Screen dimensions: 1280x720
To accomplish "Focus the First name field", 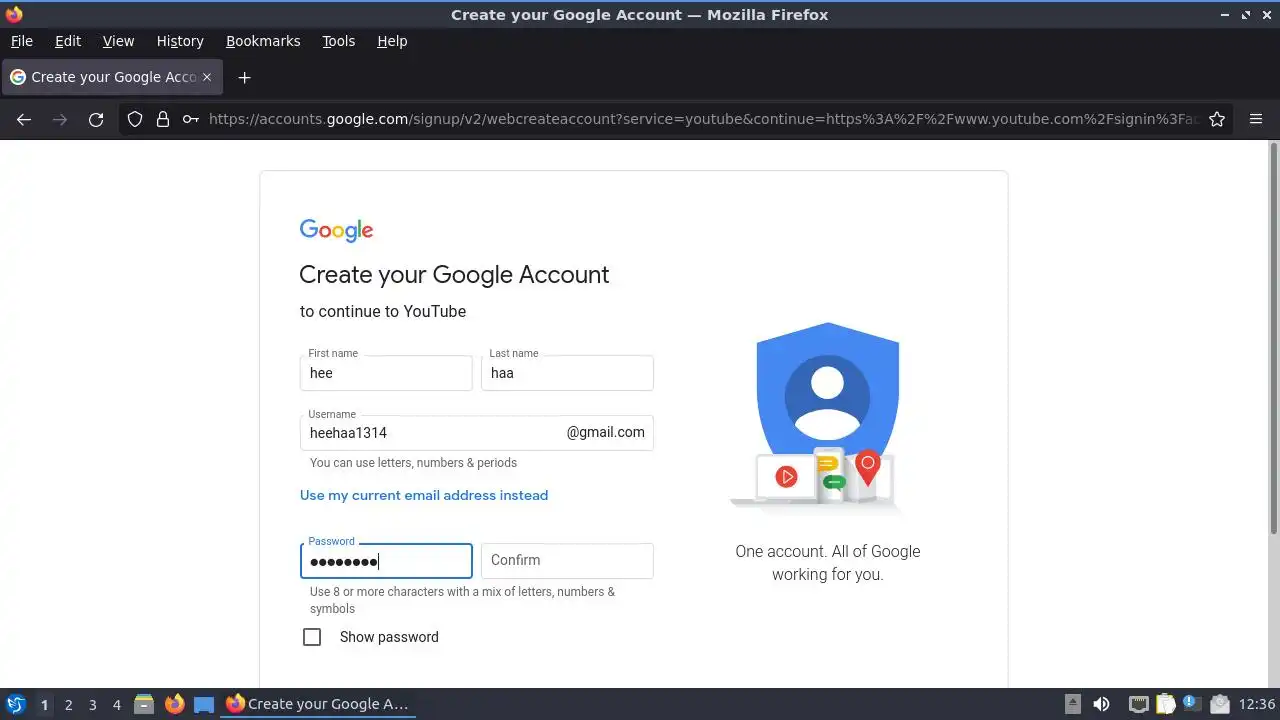I will (x=386, y=373).
